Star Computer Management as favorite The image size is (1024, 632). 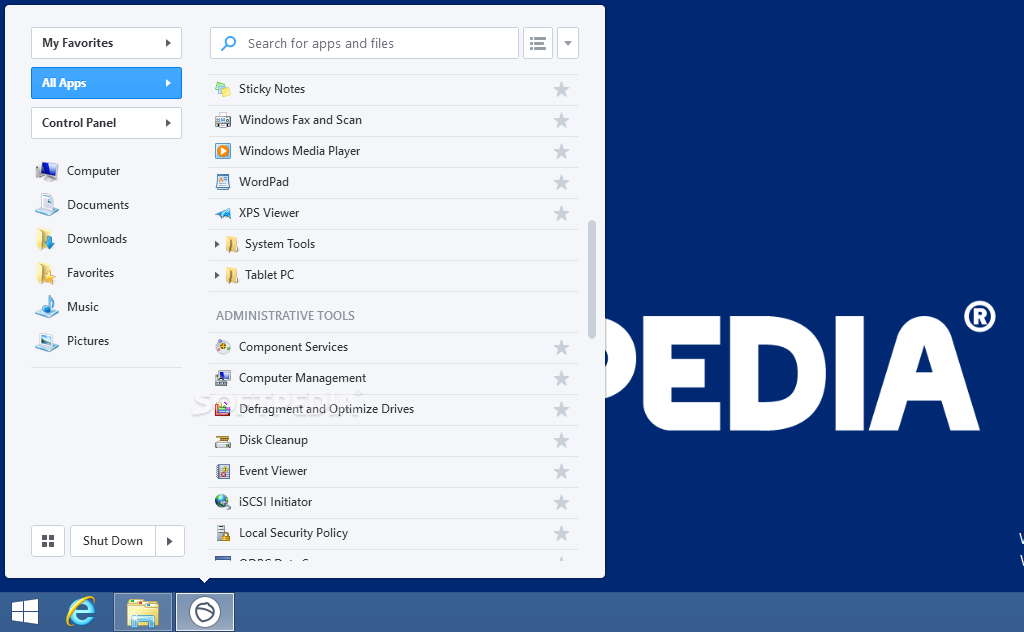tap(561, 379)
